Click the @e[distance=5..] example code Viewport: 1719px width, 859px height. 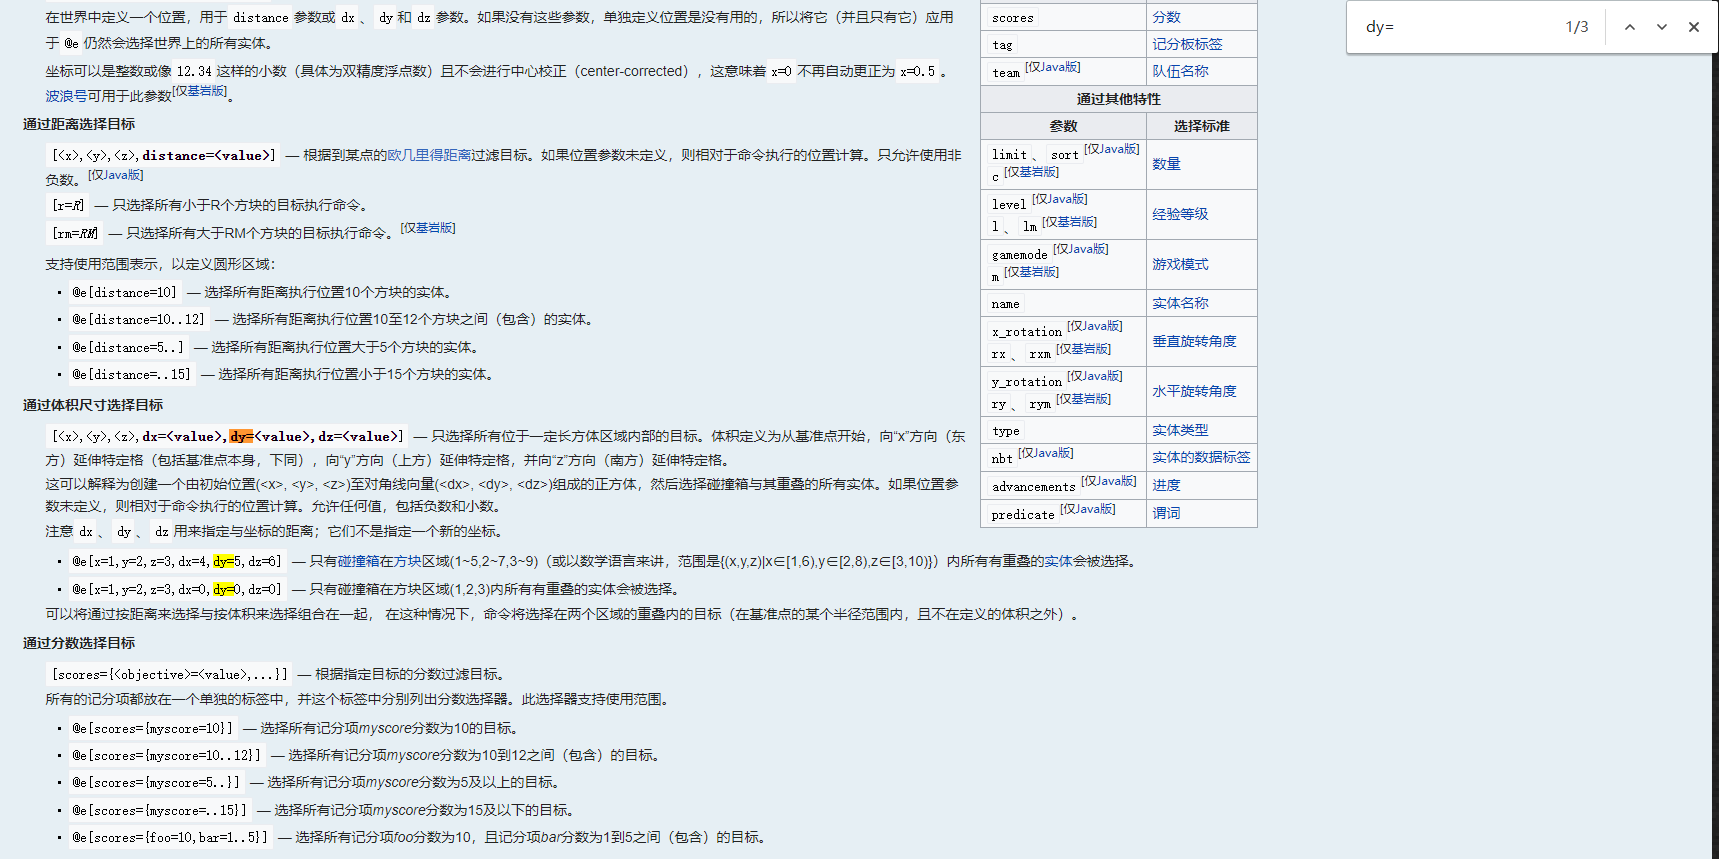point(128,347)
